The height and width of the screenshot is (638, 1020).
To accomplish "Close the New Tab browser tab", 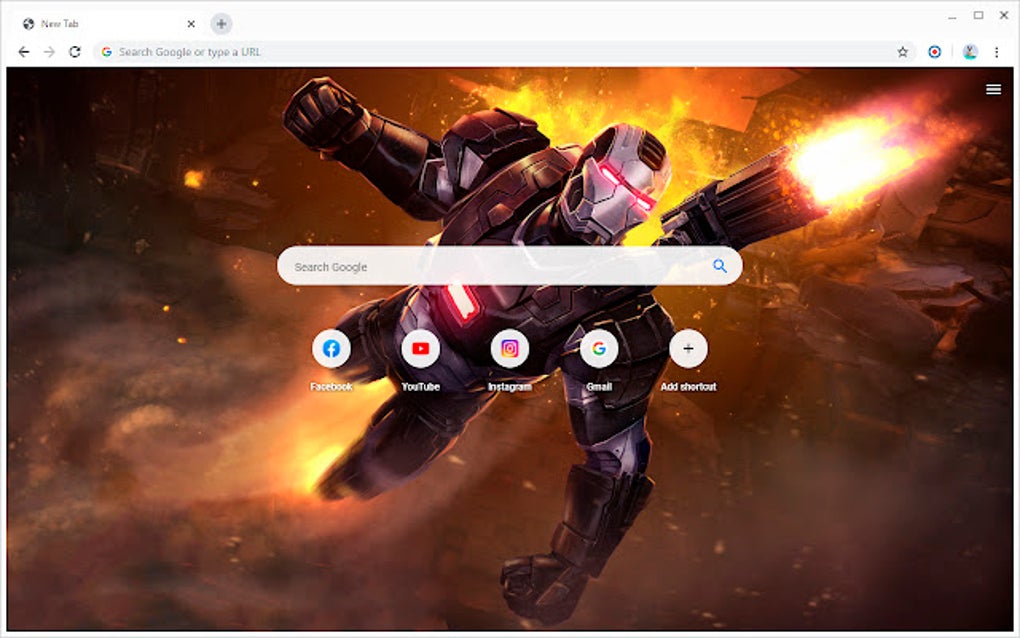I will [x=190, y=23].
